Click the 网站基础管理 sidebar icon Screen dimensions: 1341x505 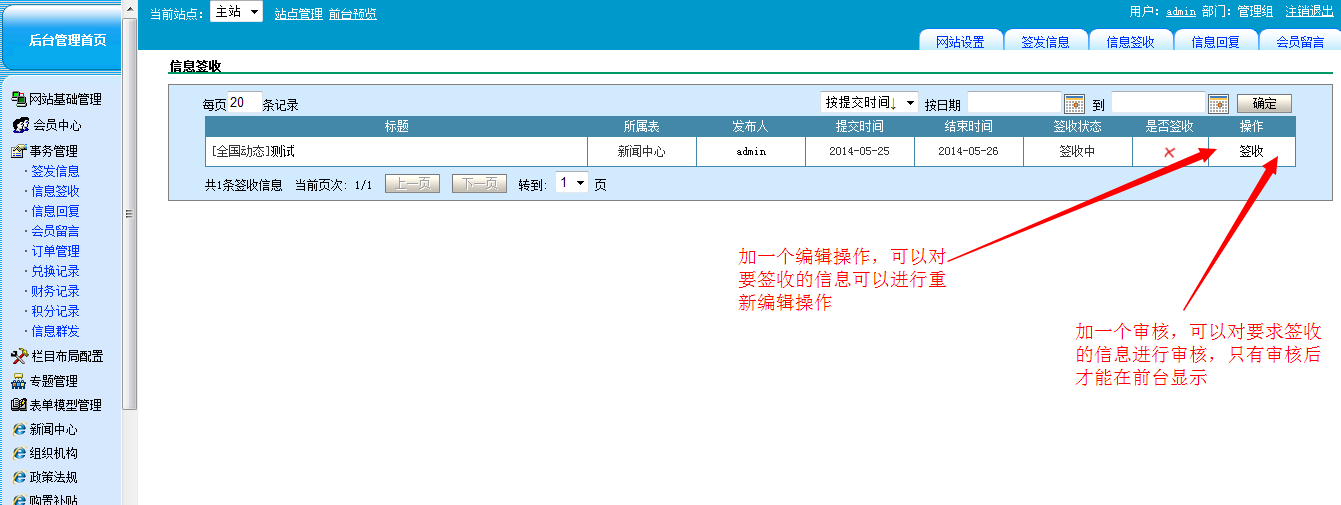pyautogui.click(x=18, y=99)
